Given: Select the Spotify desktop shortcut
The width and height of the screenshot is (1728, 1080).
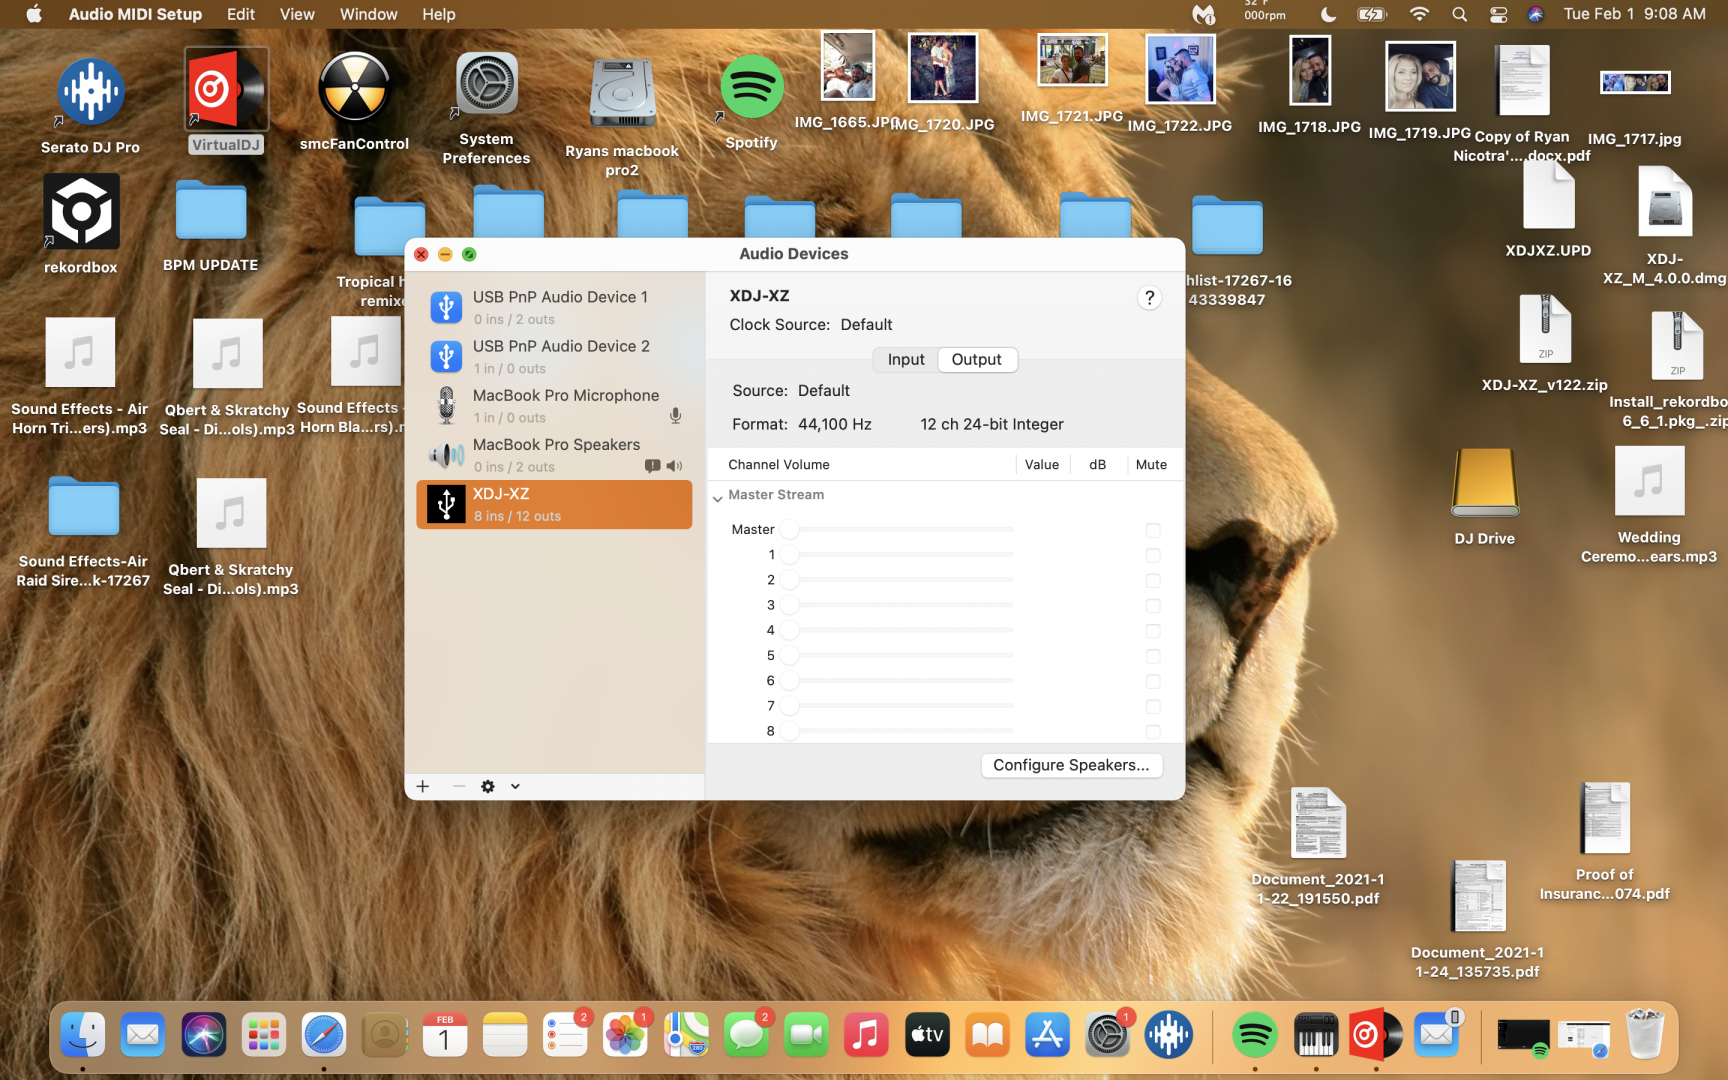Looking at the screenshot, I should [x=751, y=101].
